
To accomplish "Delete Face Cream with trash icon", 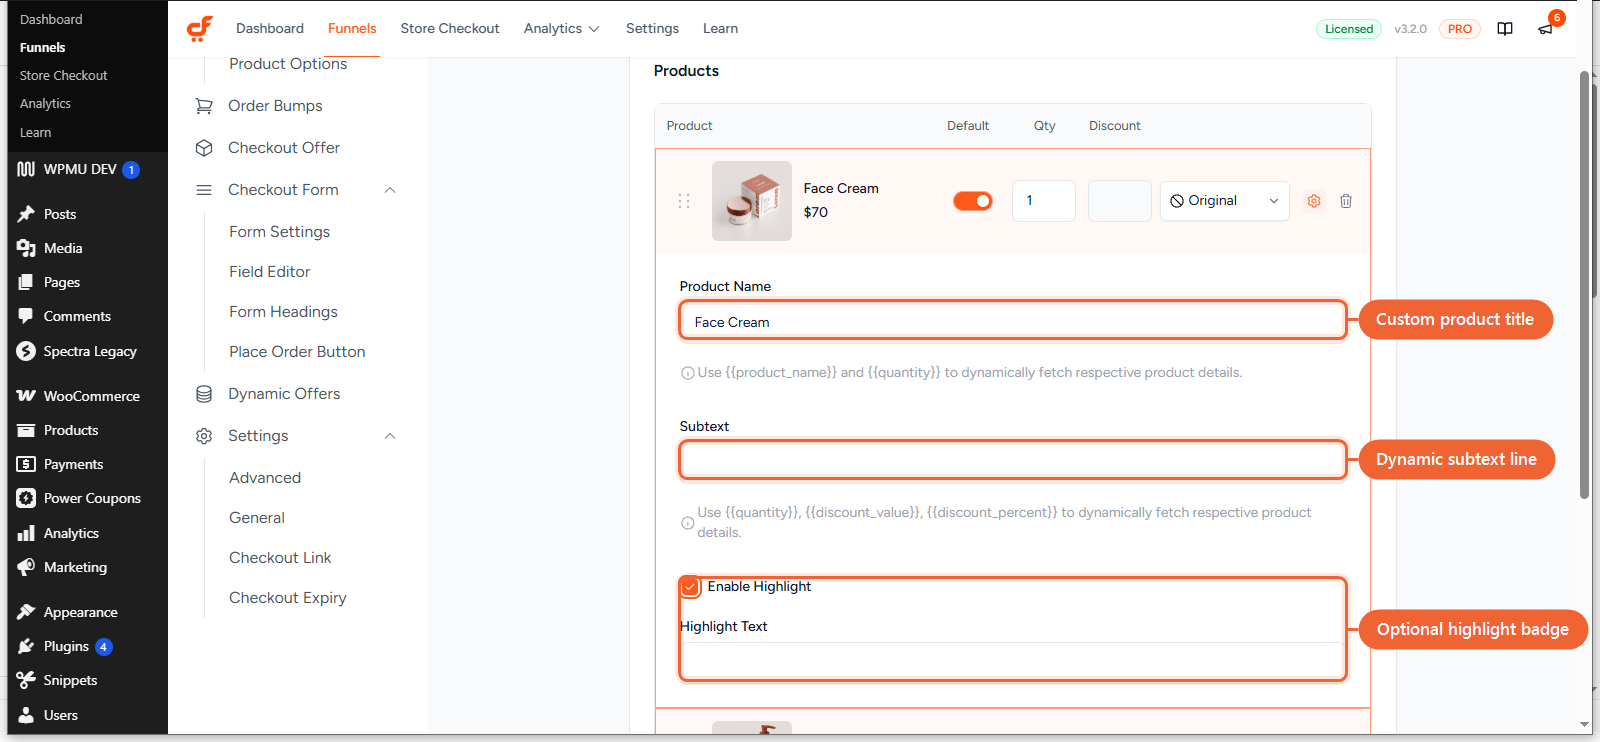I will [1346, 201].
